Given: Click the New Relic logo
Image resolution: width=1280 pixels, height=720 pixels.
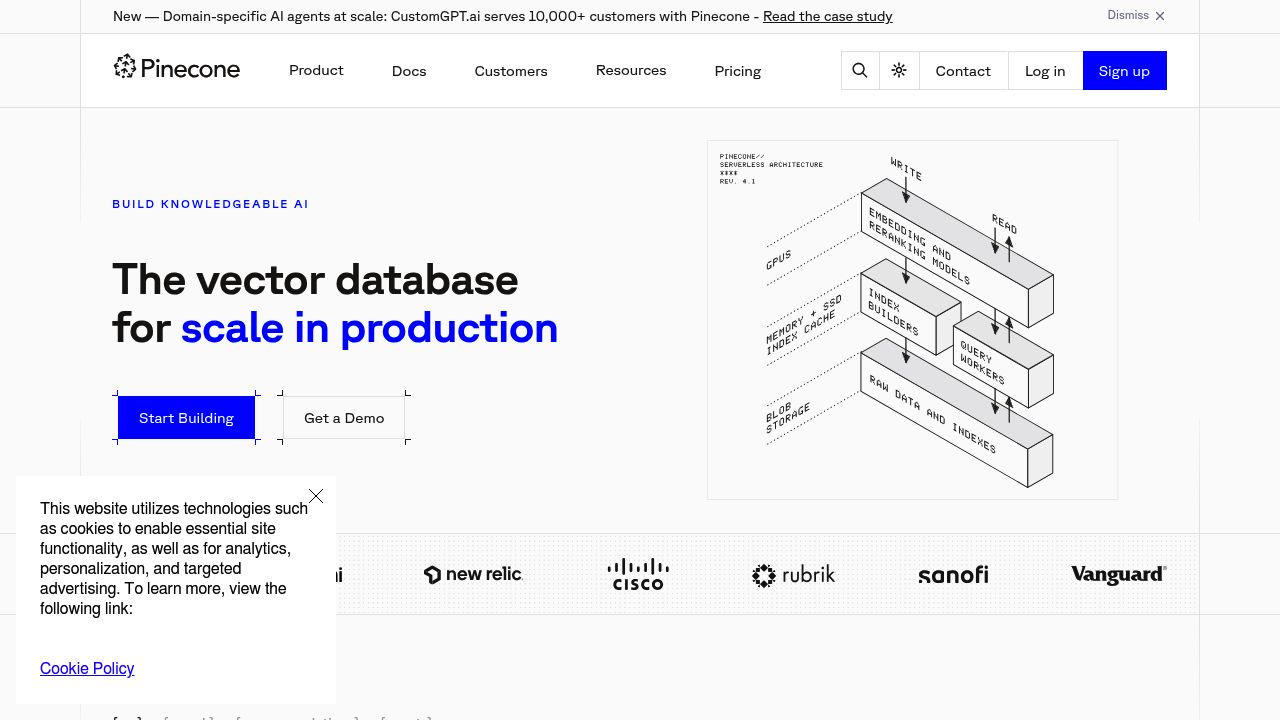Looking at the screenshot, I should coord(473,574).
